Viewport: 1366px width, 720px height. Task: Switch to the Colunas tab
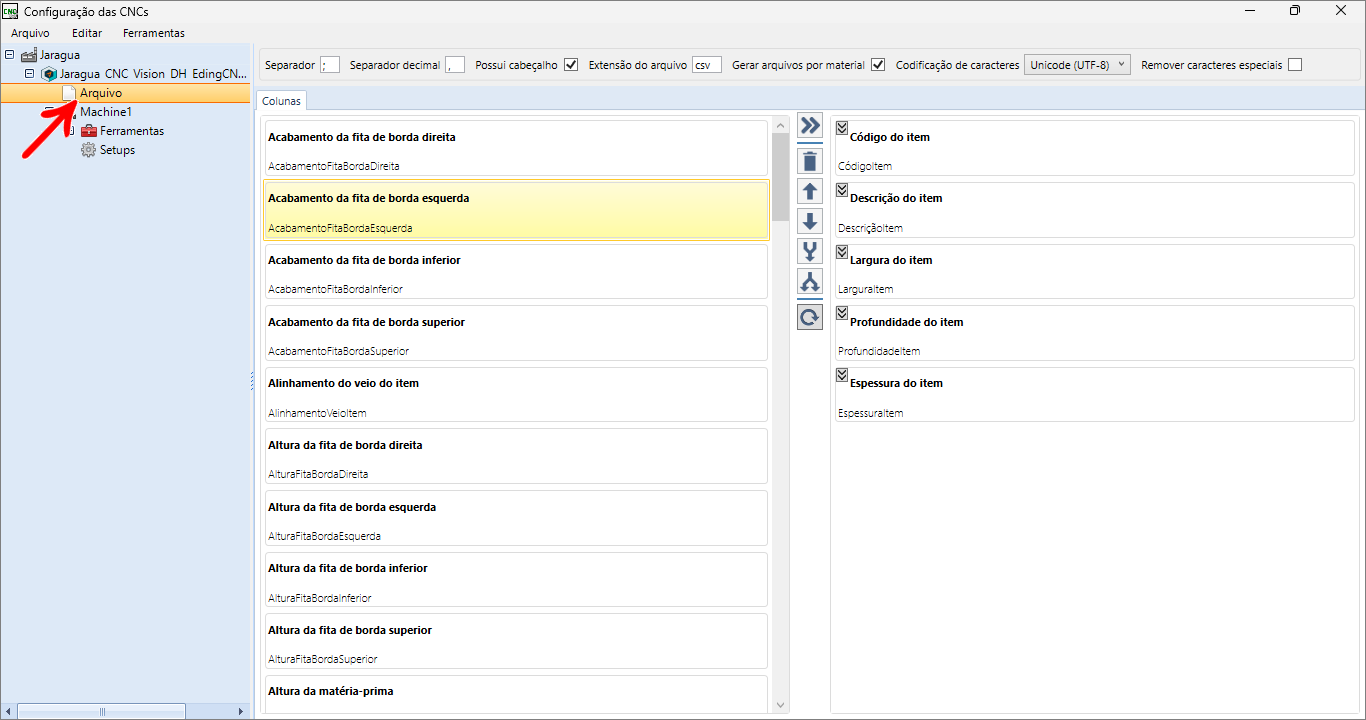tap(281, 101)
